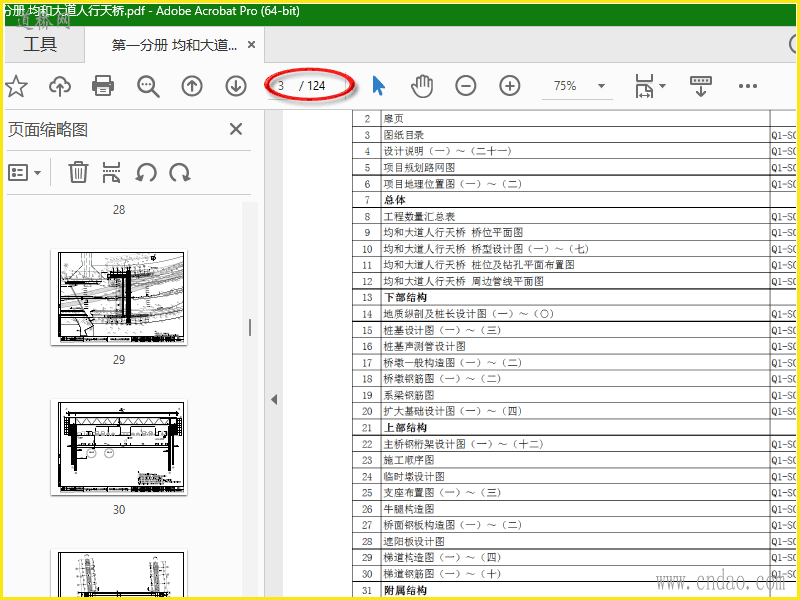Click row 桩基声测管设计图

pos(574,346)
